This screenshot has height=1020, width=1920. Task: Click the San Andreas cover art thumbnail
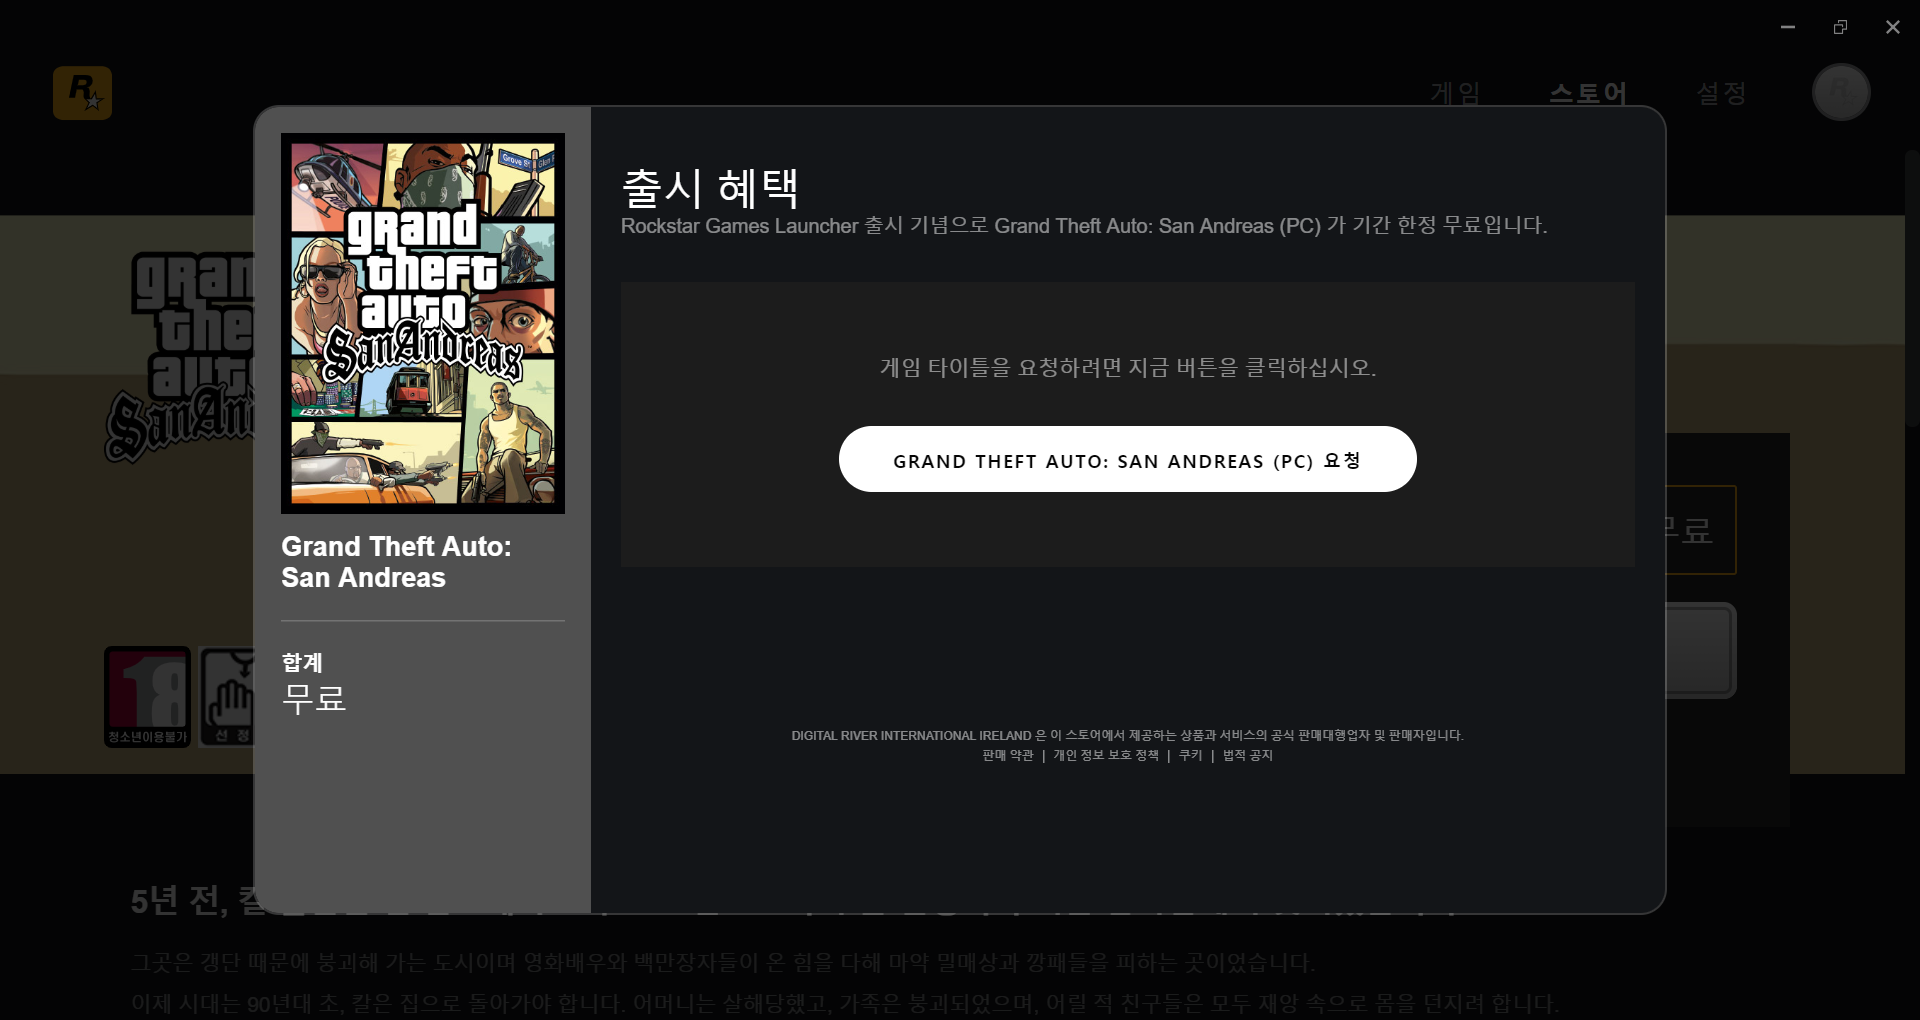(x=423, y=323)
